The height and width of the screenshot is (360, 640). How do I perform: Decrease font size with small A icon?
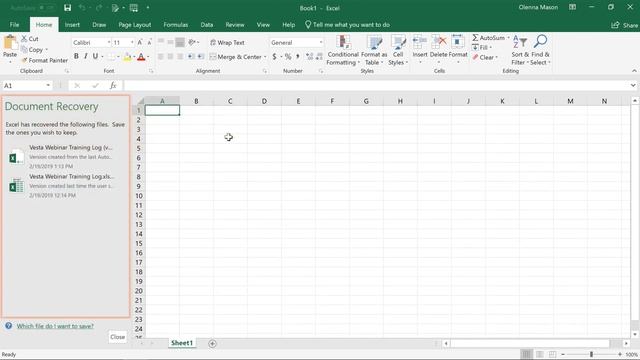pyautogui.click(x=149, y=42)
